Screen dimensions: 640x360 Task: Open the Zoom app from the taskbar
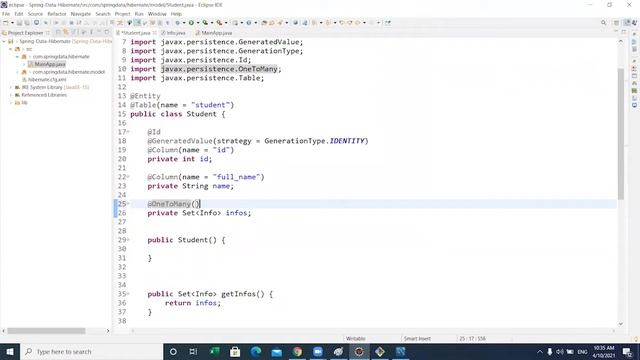[318, 351]
